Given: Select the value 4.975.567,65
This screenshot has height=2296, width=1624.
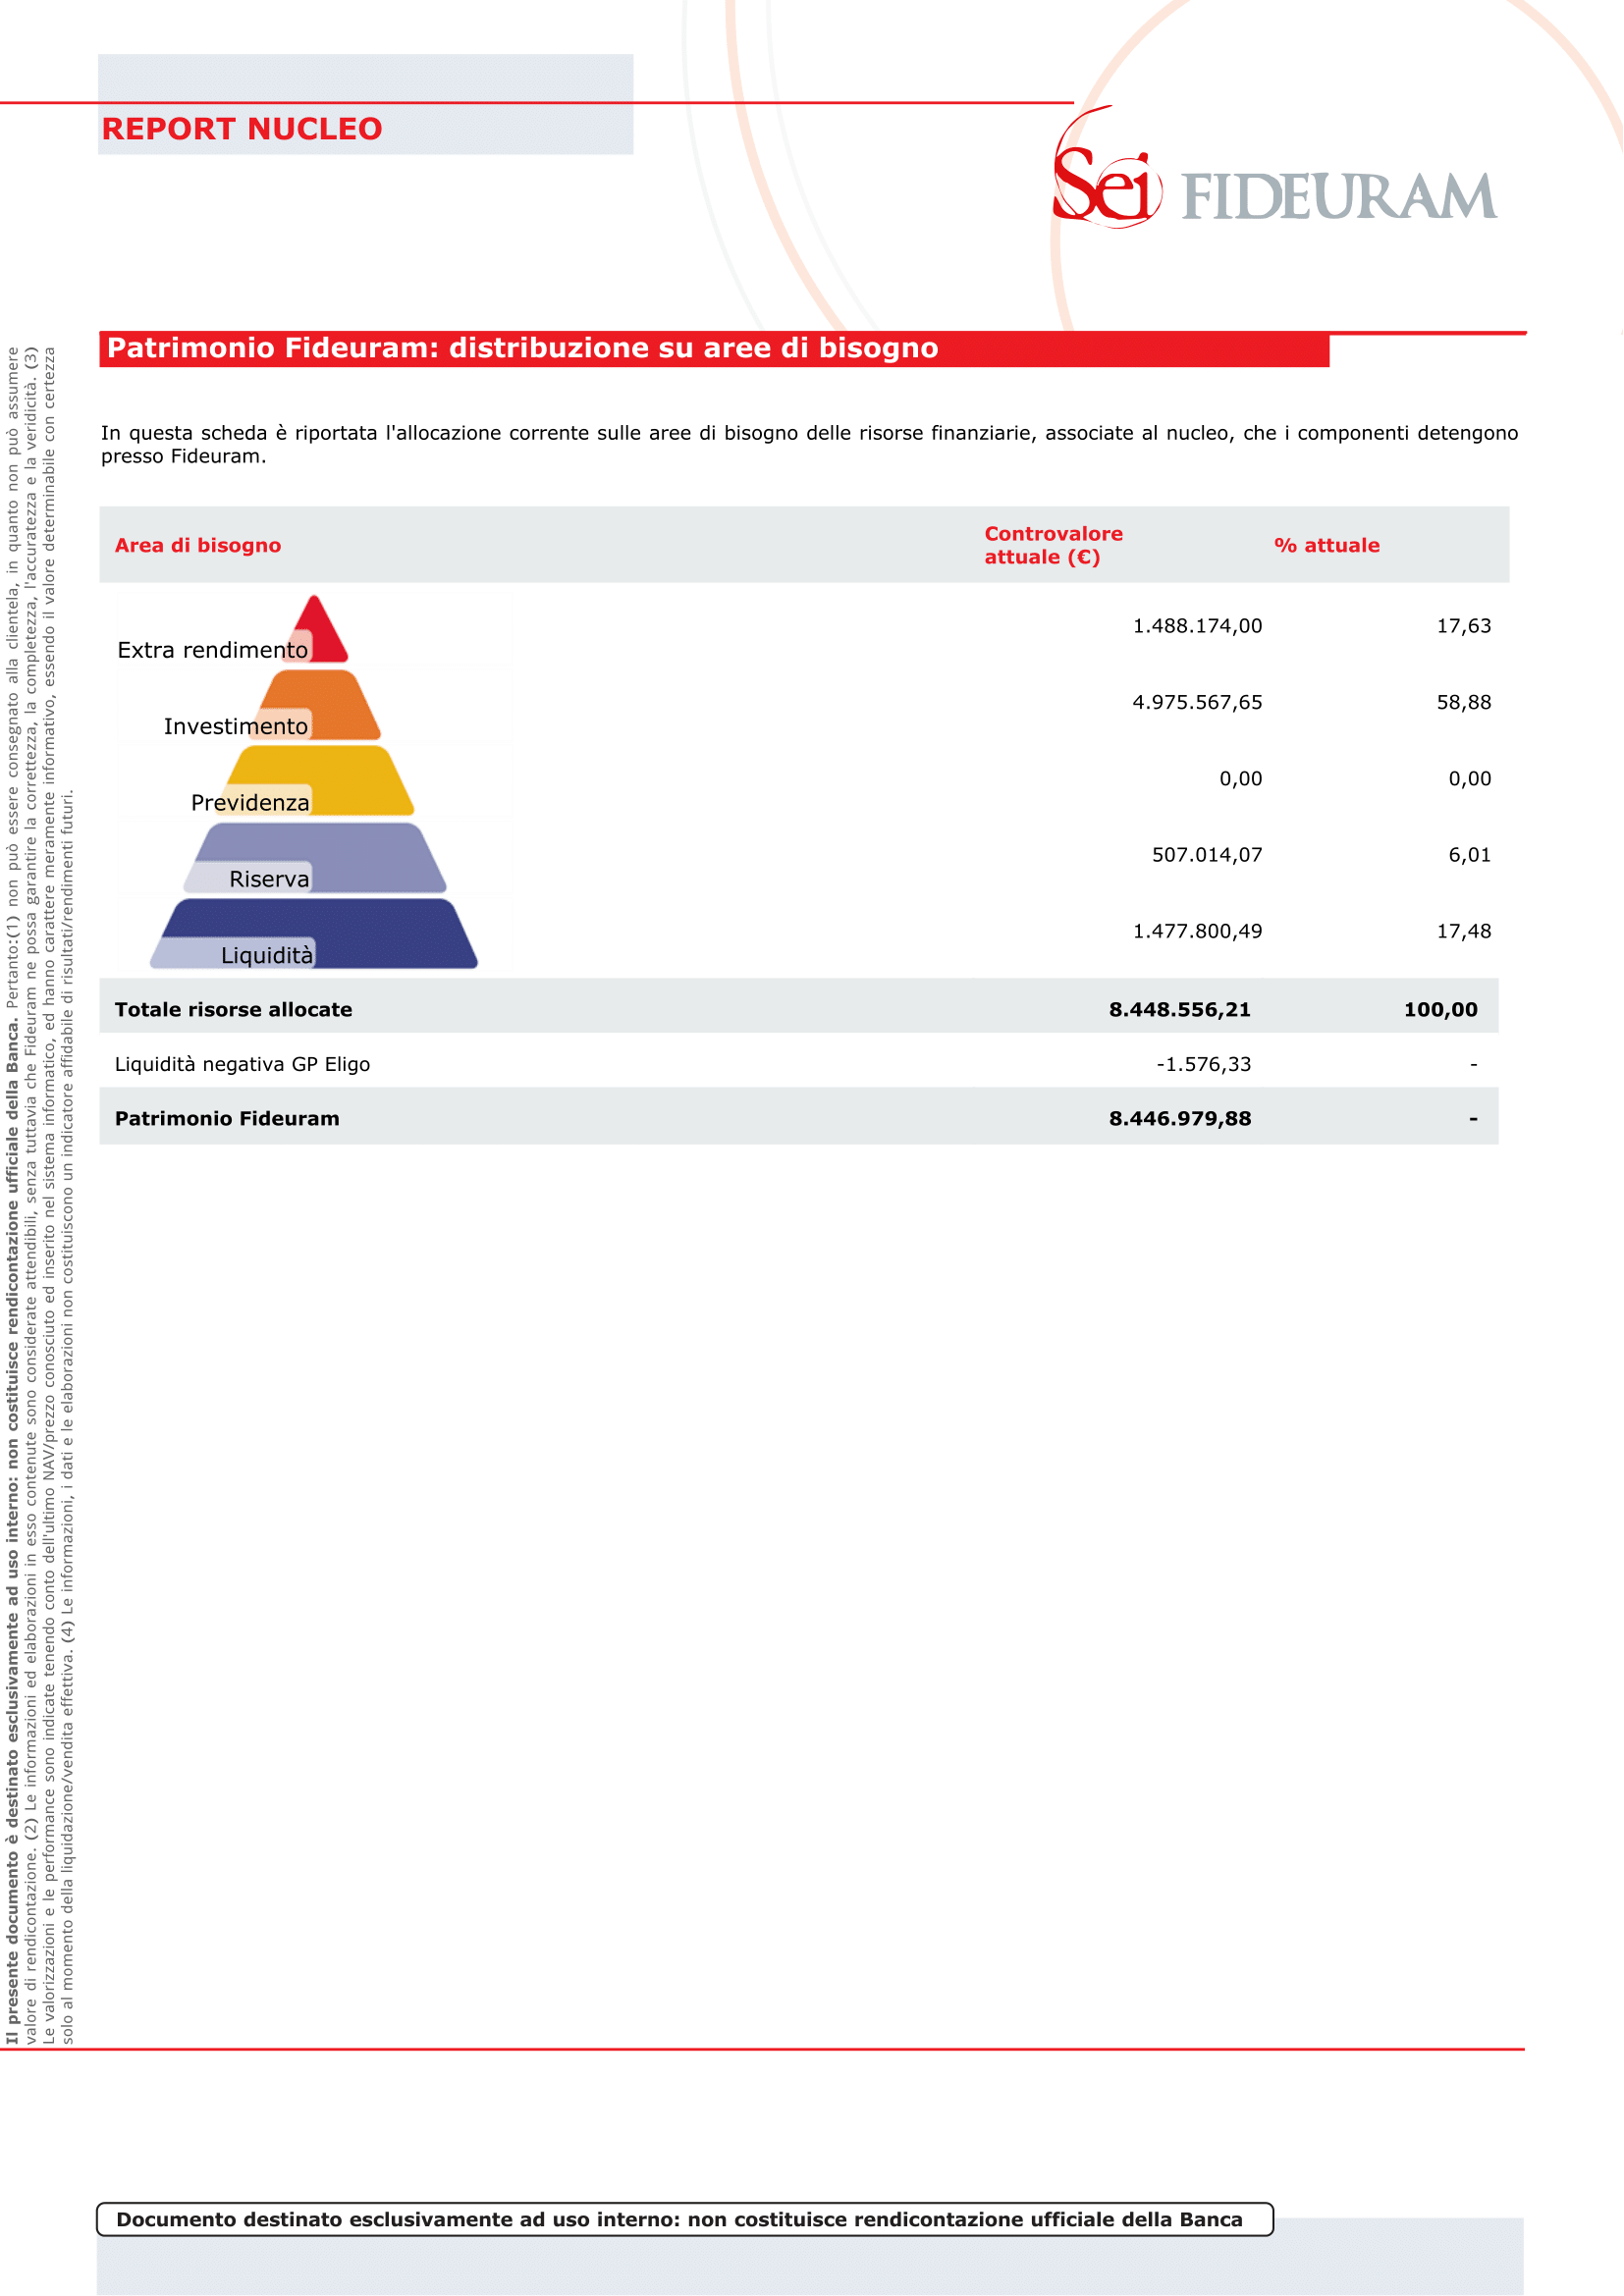Looking at the screenshot, I should [1197, 702].
